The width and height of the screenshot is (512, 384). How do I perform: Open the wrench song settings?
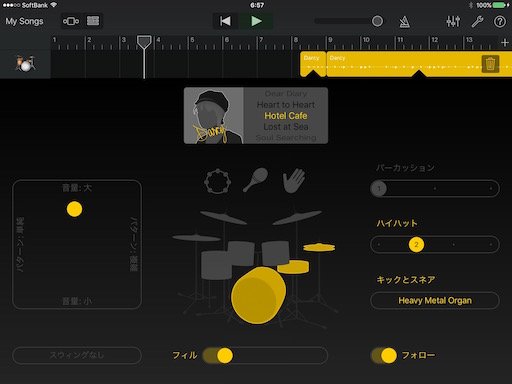click(x=477, y=22)
